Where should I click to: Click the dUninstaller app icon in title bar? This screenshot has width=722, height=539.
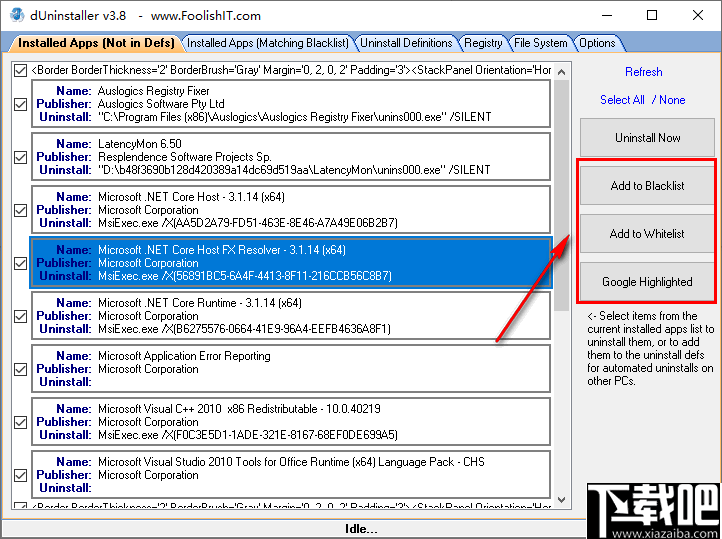coord(17,15)
